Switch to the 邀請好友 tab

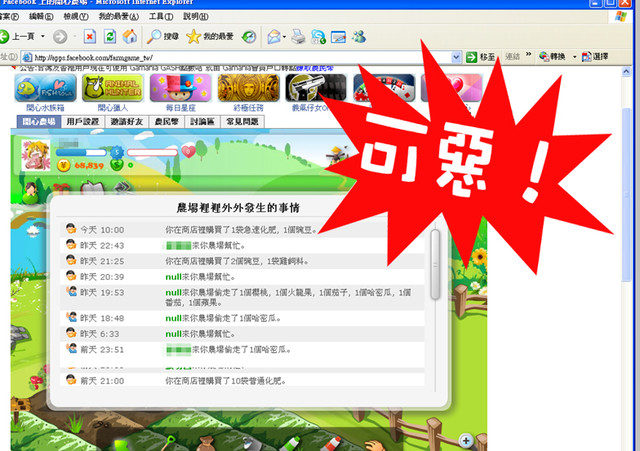pyautogui.click(x=127, y=122)
